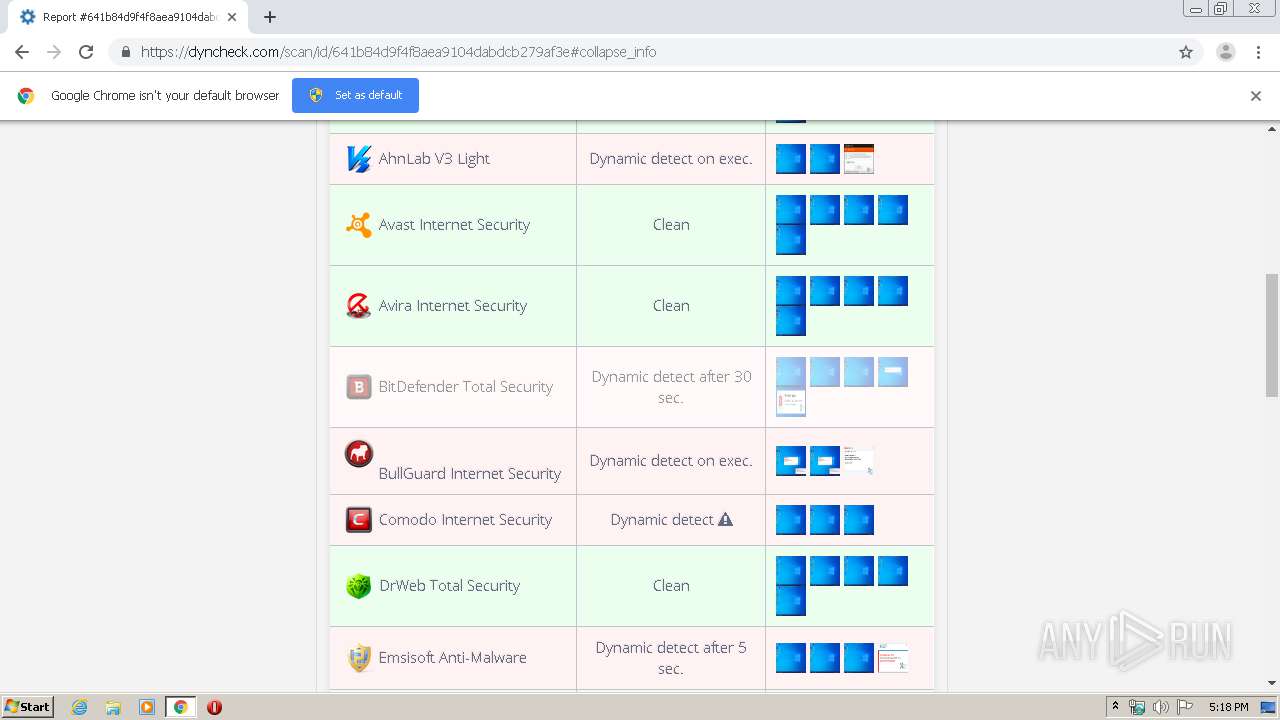Screen dimensions: 1280x720
Task: Open the Windows Start menu
Action: pyautogui.click(x=27, y=707)
